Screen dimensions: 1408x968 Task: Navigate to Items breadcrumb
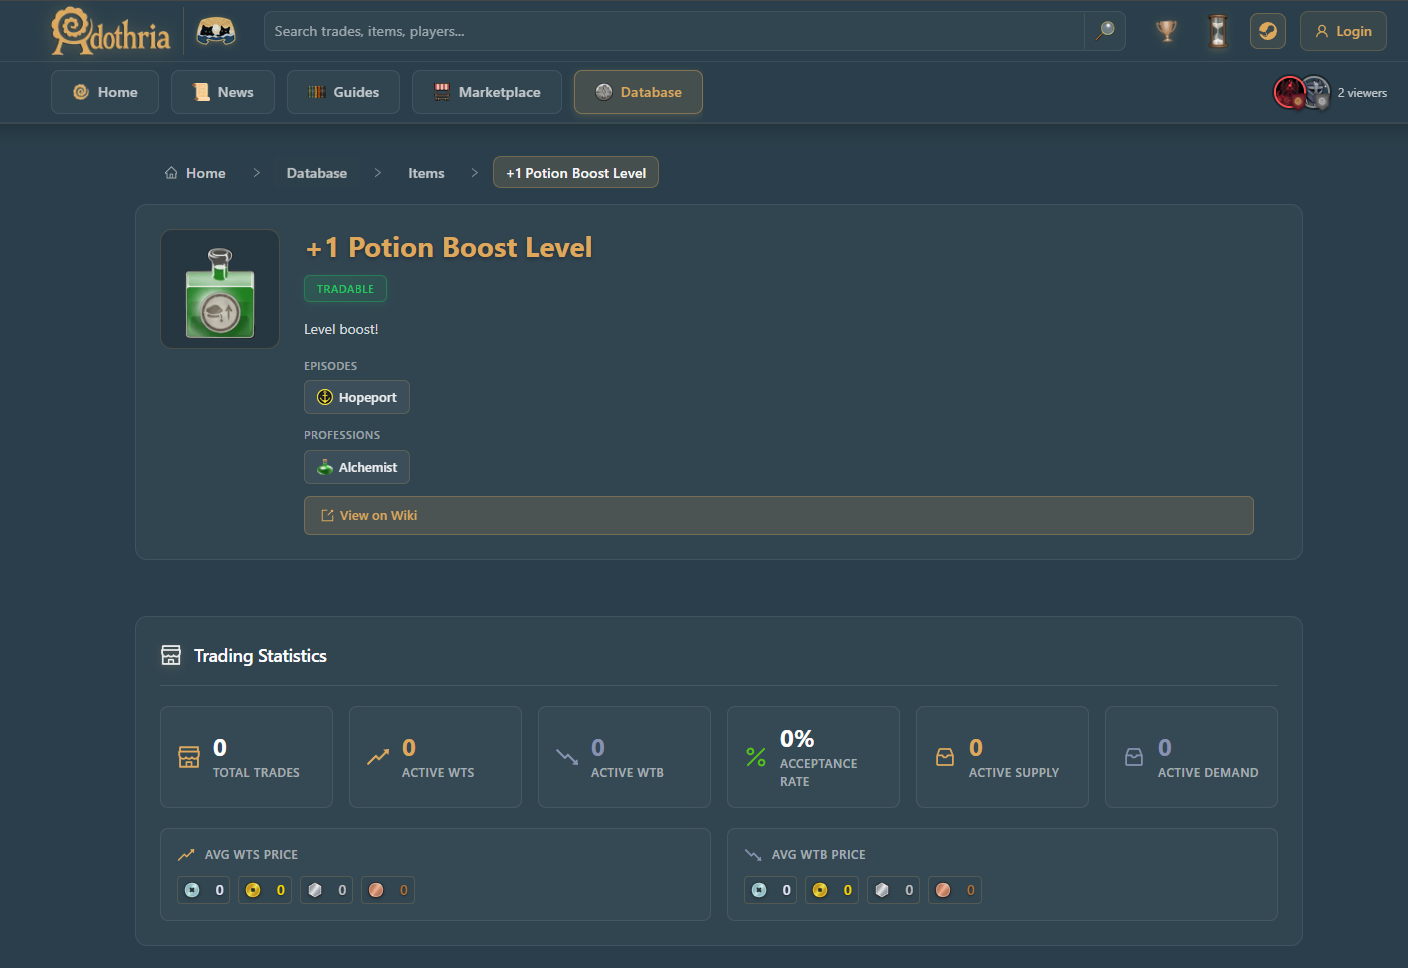click(x=426, y=173)
